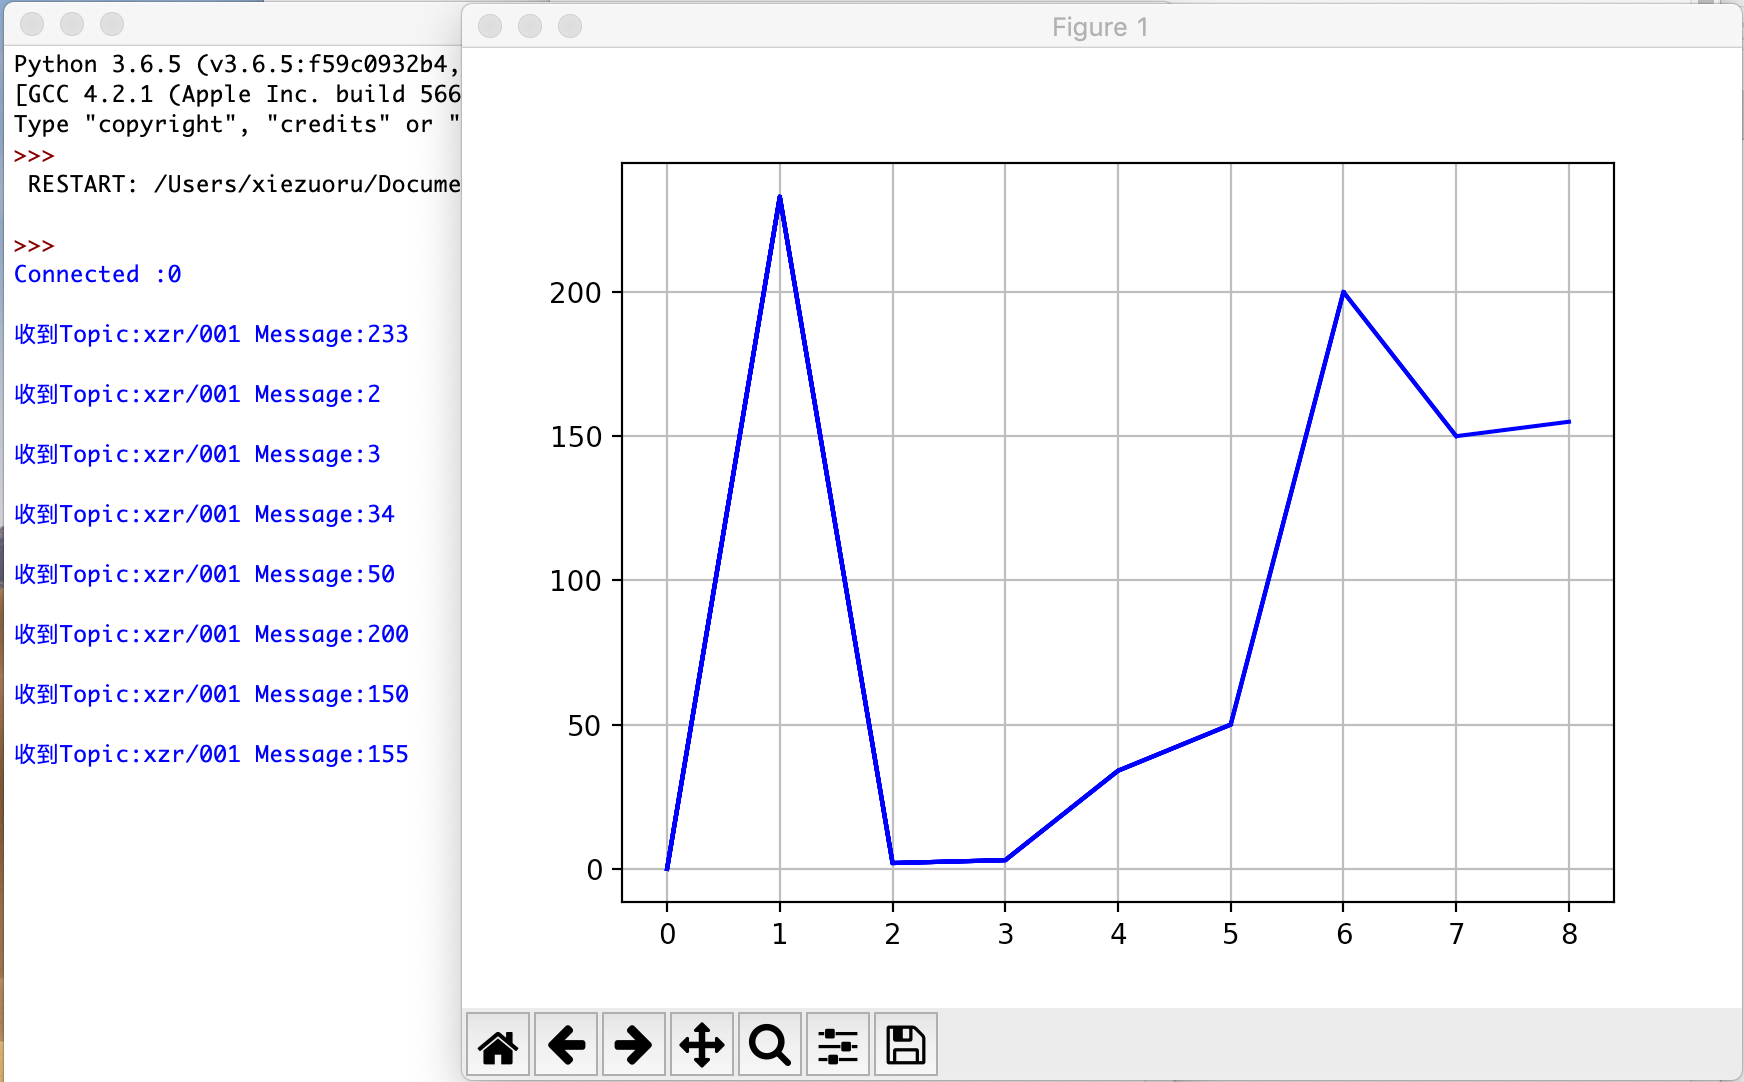Click the last shell prompt '>>>' above Connected
The image size is (1744, 1082).
click(x=34, y=245)
